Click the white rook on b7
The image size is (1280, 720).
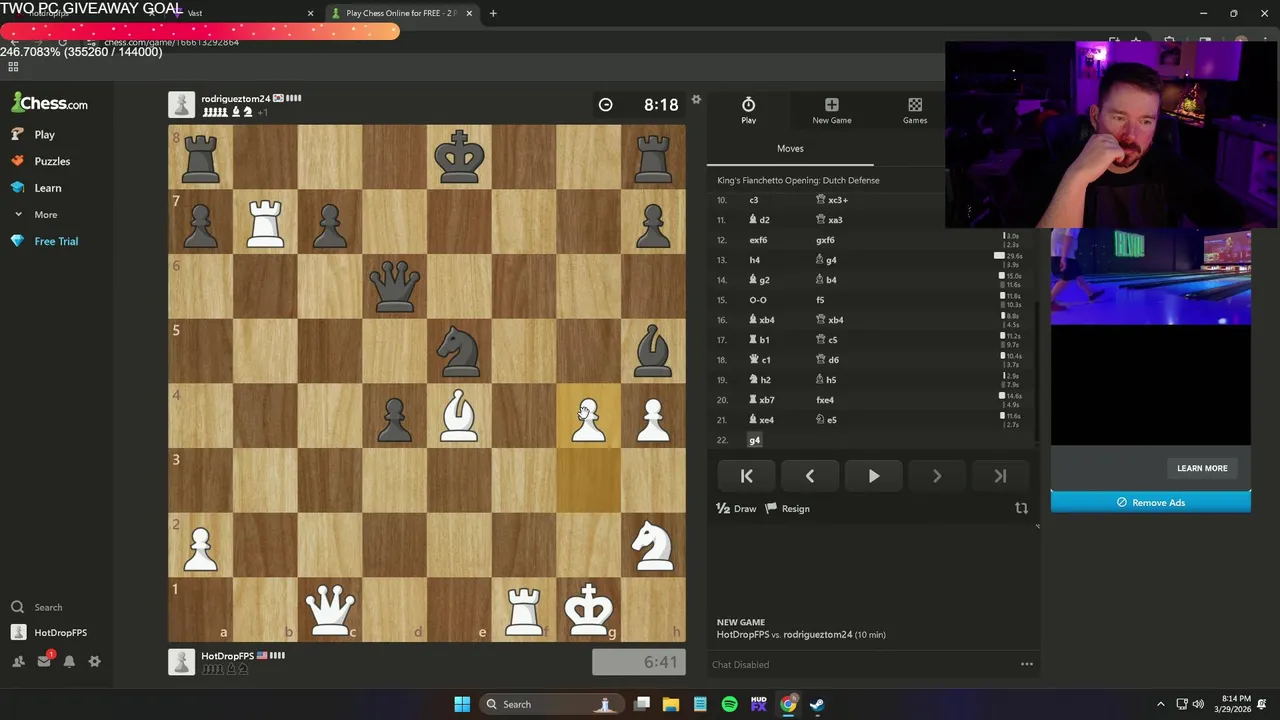pos(265,222)
